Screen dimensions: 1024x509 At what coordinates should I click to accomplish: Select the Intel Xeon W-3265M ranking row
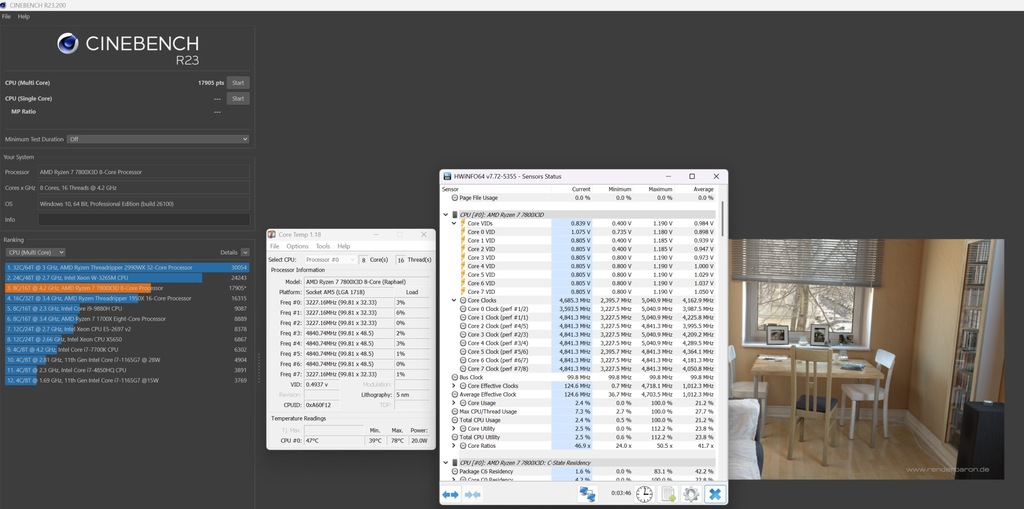[127, 278]
